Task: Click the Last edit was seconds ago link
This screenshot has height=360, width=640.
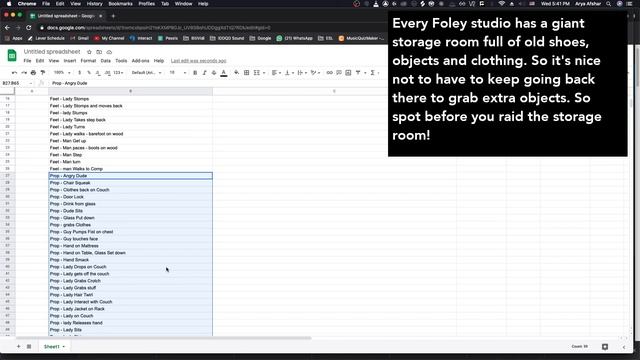Action: tap(198, 61)
